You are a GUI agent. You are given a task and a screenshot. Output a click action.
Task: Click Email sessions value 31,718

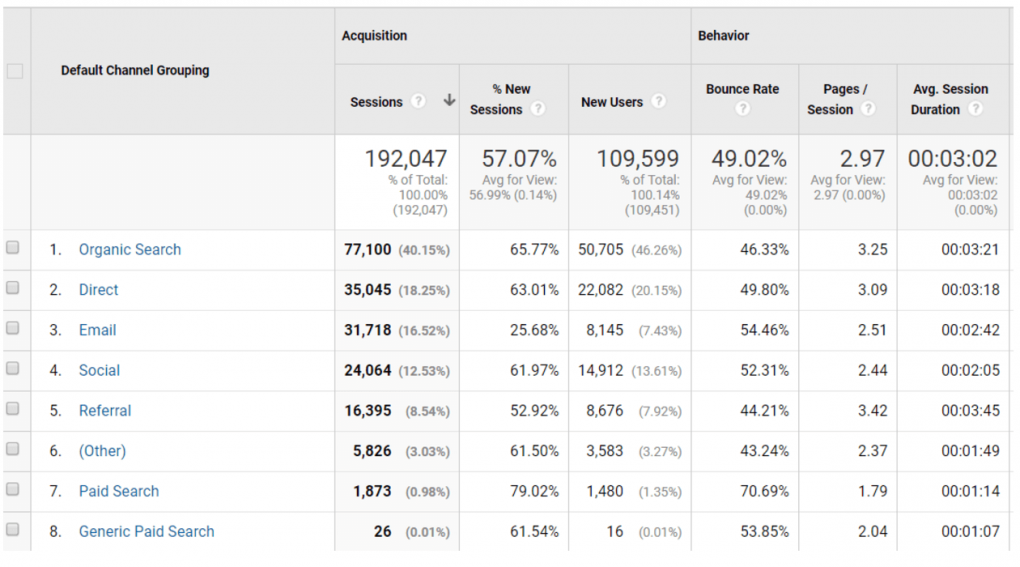tap(368, 330)
